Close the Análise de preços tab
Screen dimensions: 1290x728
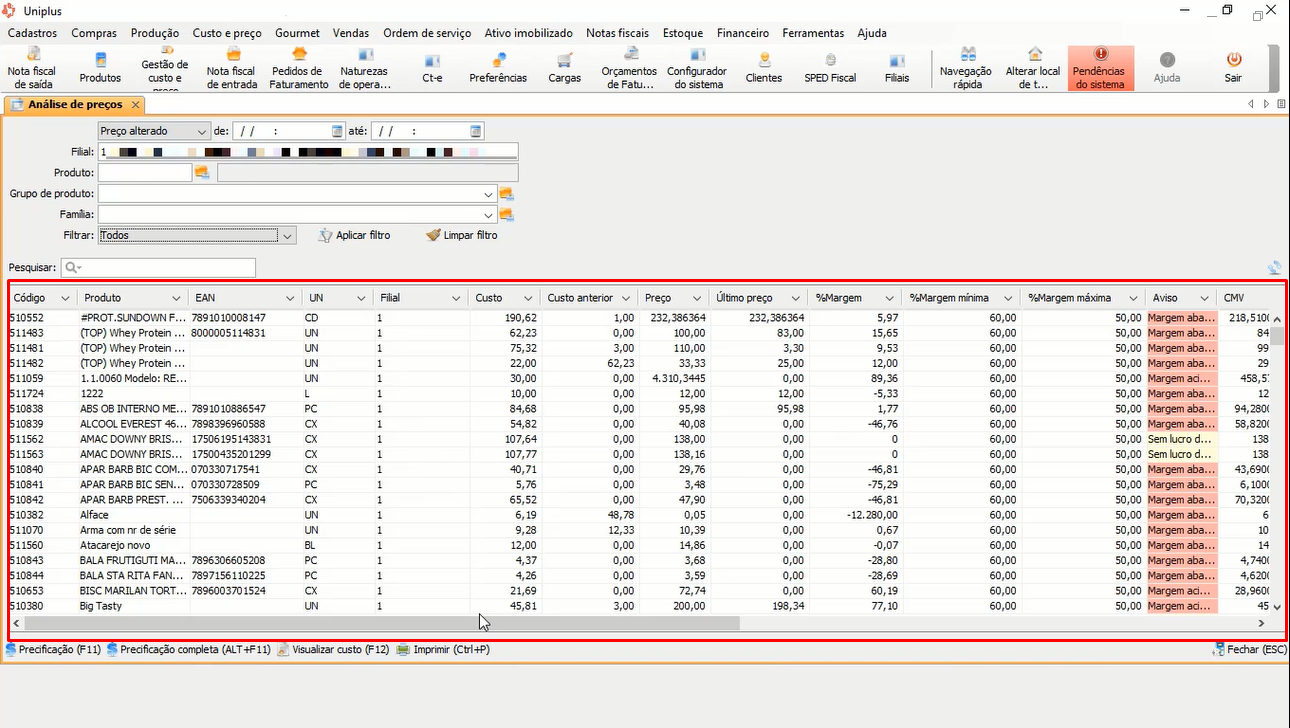tap(136, 104)
